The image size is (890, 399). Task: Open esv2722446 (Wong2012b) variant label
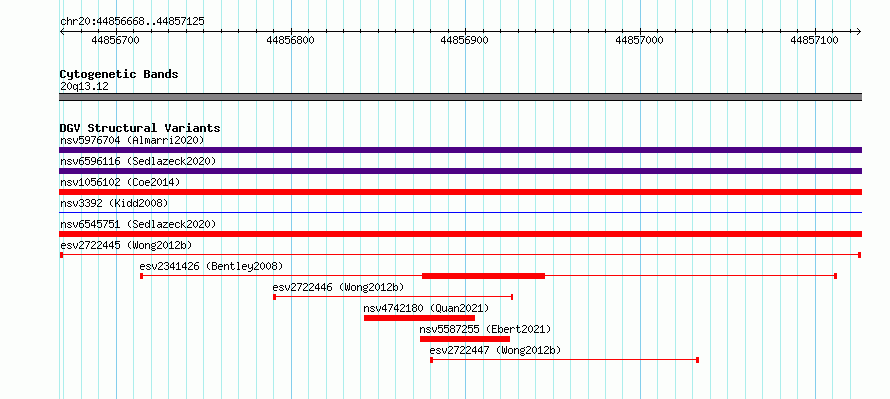click(x=338, y=287)
